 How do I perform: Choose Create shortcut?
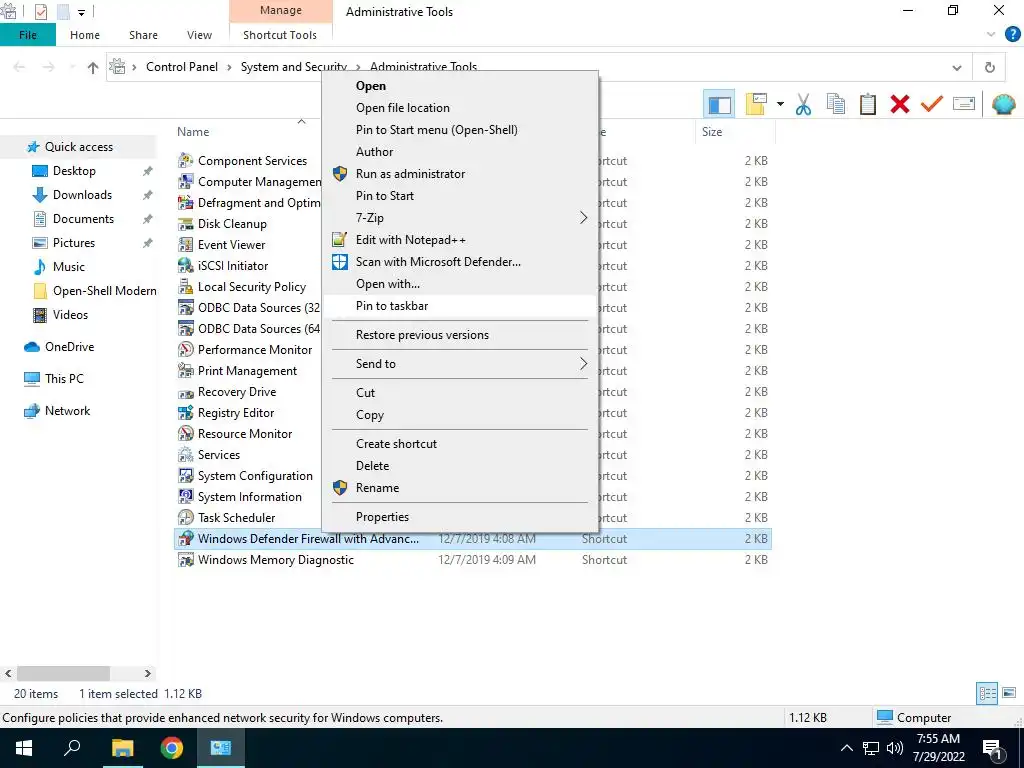(460, 444)
